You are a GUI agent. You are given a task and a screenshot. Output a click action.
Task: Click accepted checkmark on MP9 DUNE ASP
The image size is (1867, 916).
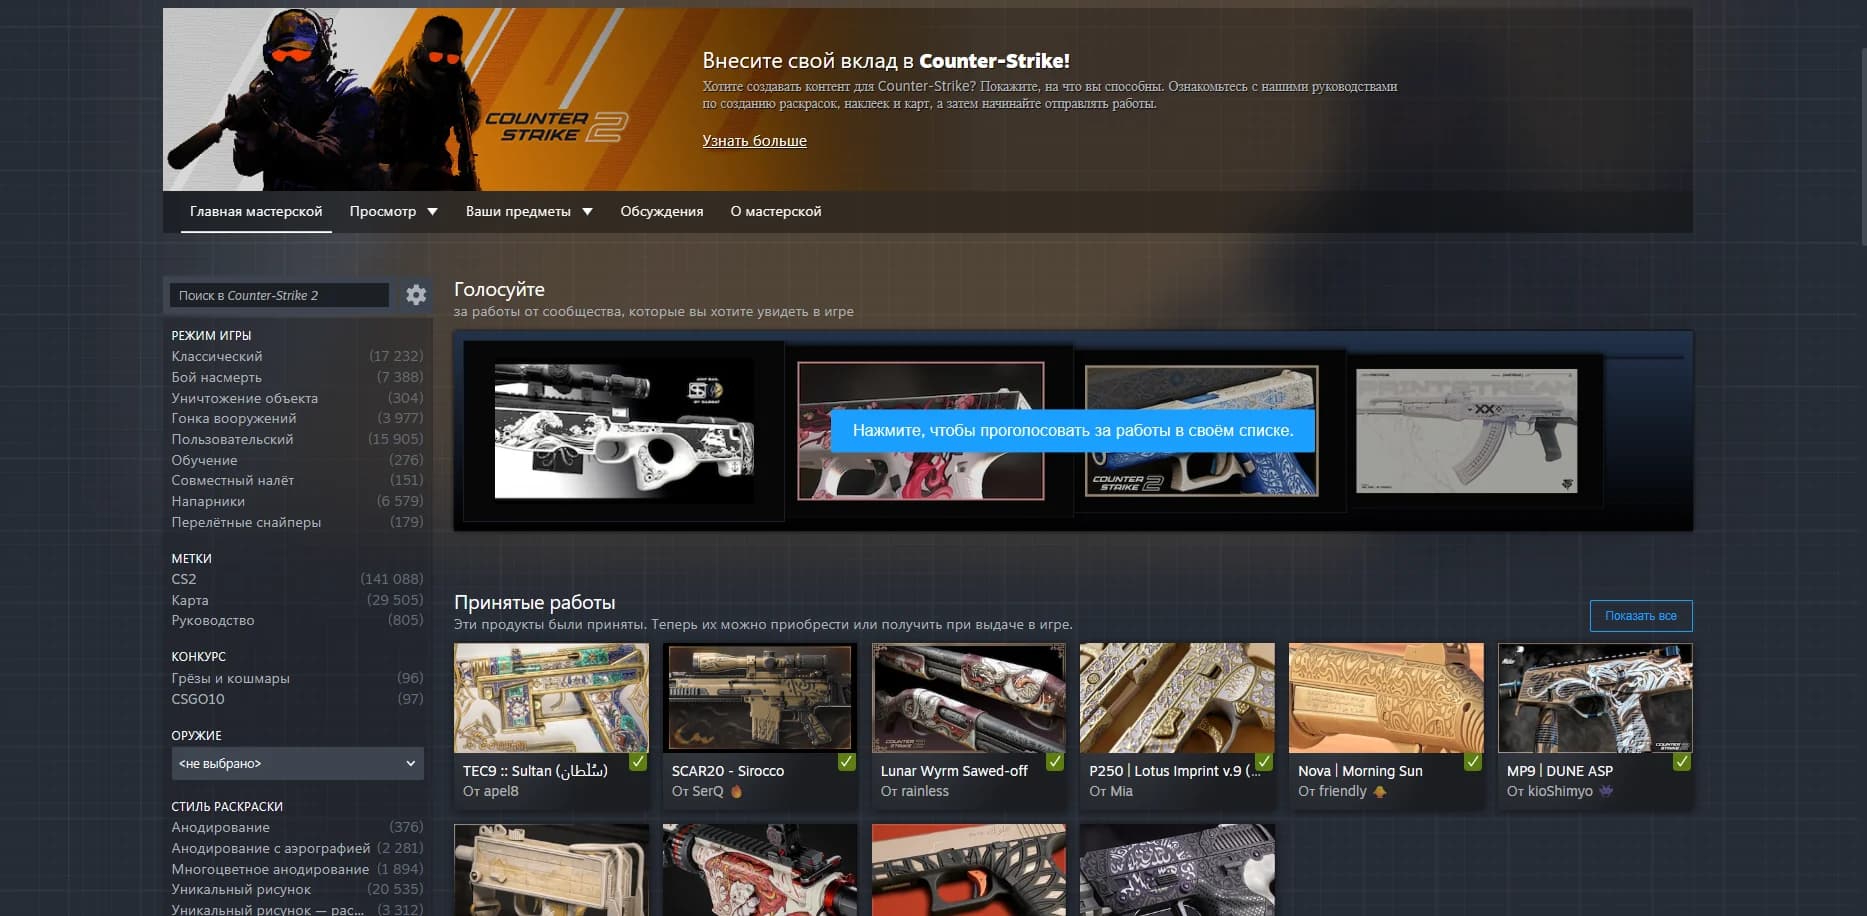1682,762
